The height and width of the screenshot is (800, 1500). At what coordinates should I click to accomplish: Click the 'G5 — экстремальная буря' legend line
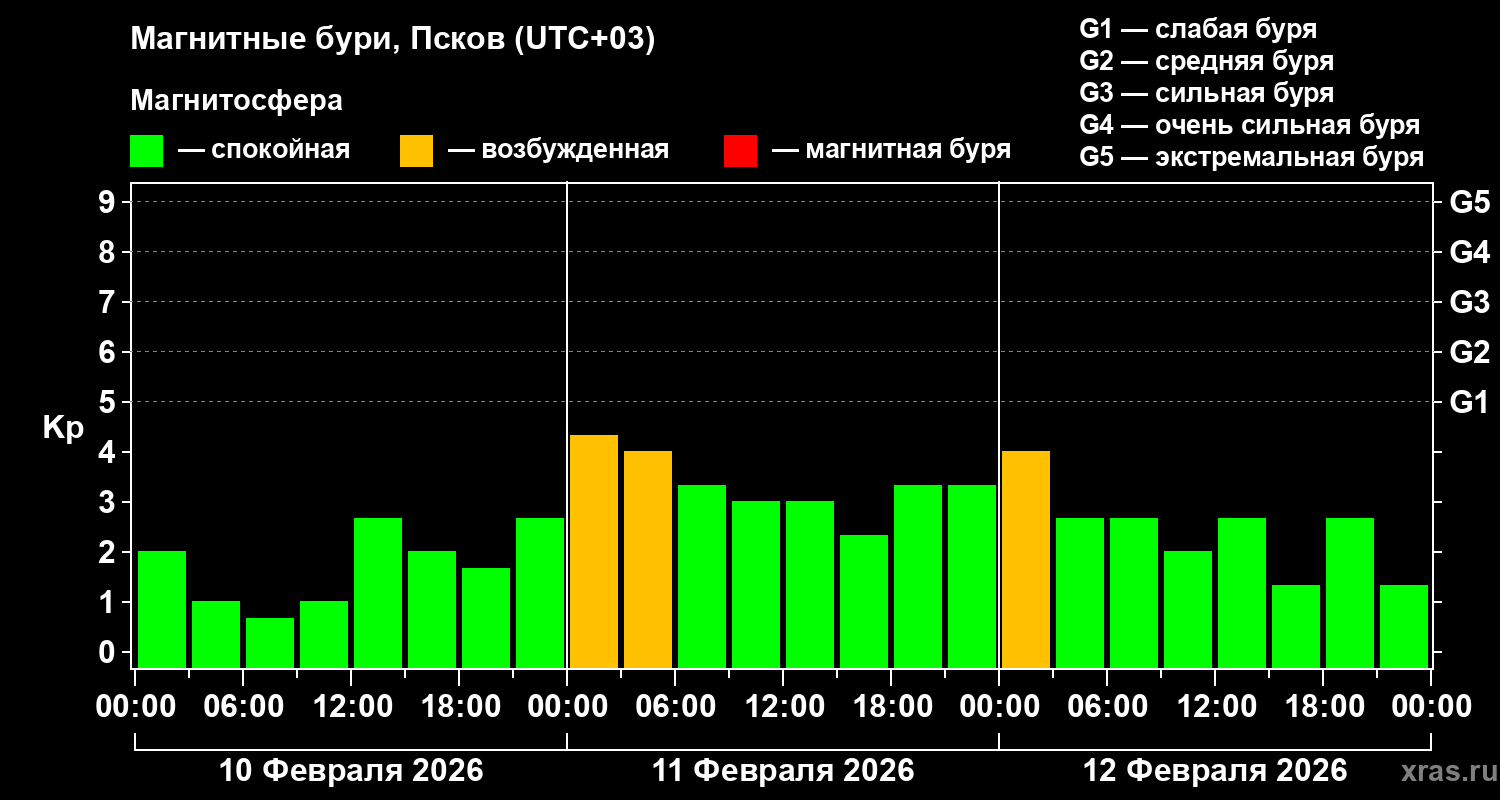(x=1252, y=157)
